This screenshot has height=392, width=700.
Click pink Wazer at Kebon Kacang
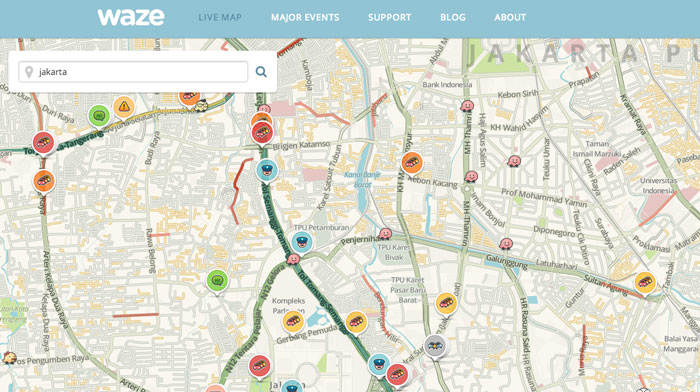point(471,177)
